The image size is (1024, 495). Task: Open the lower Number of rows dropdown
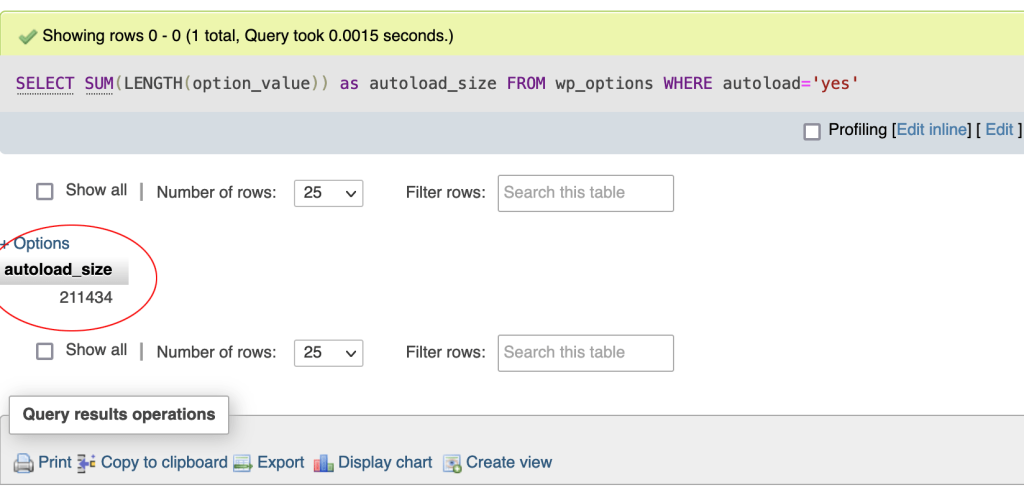click(328, 353)
